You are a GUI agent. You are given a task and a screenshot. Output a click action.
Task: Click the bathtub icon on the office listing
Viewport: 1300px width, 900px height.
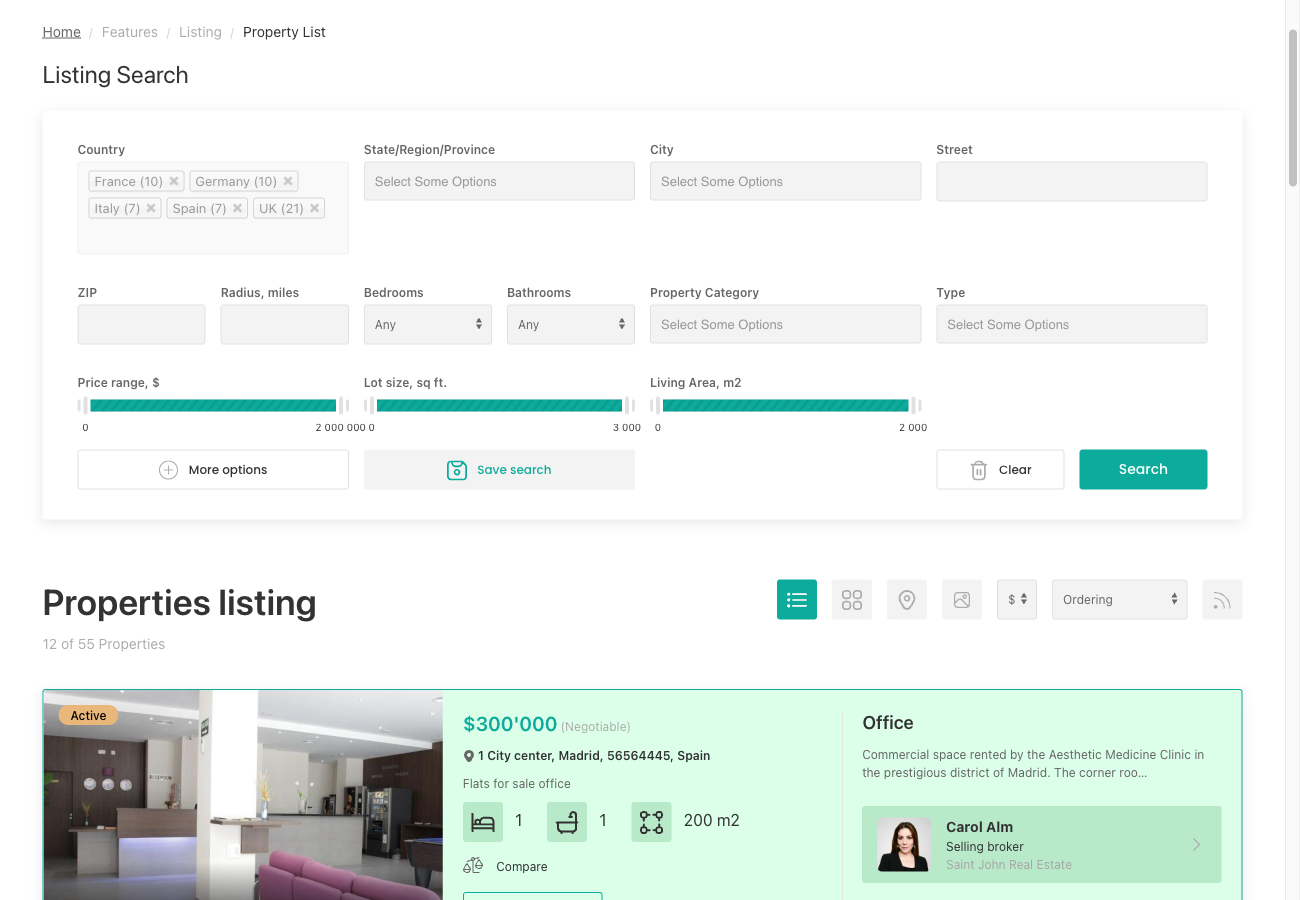(x=567, y=821)
